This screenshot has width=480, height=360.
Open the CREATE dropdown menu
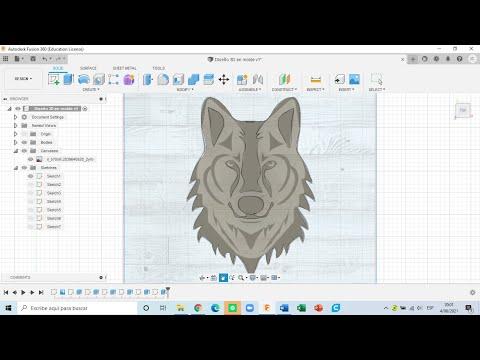point(91,90)
